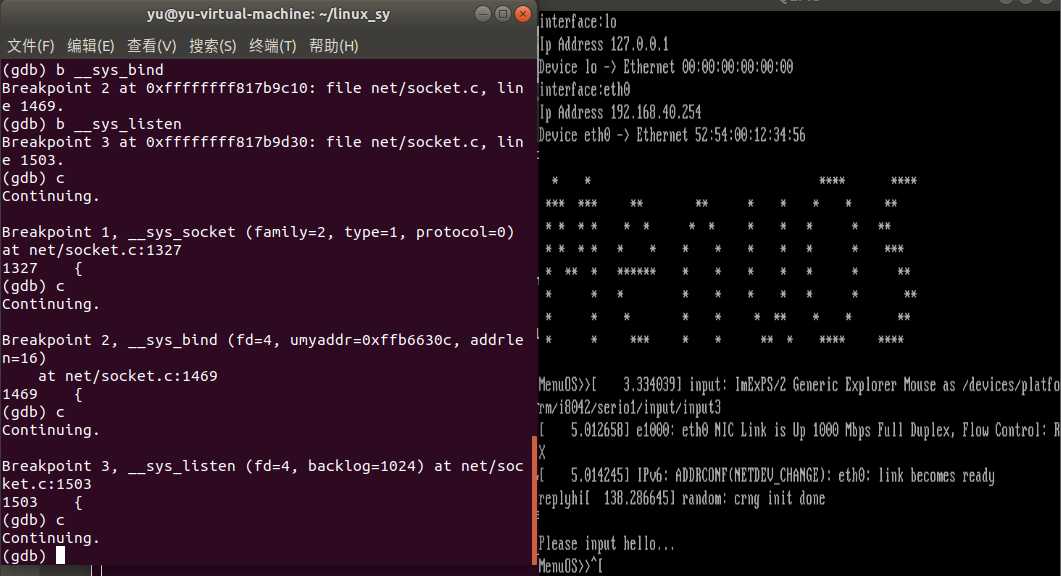
Task: Click 'Device eth0 -> Ethernet 52:54:00:12:34:56'
Action: click(672, 135)
